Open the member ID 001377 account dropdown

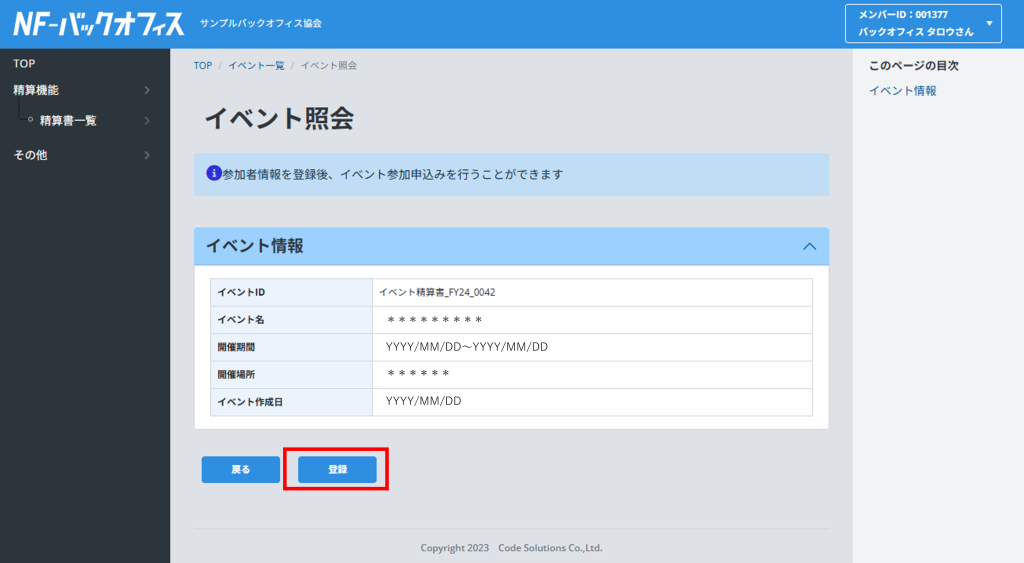[x=923, y=24]
